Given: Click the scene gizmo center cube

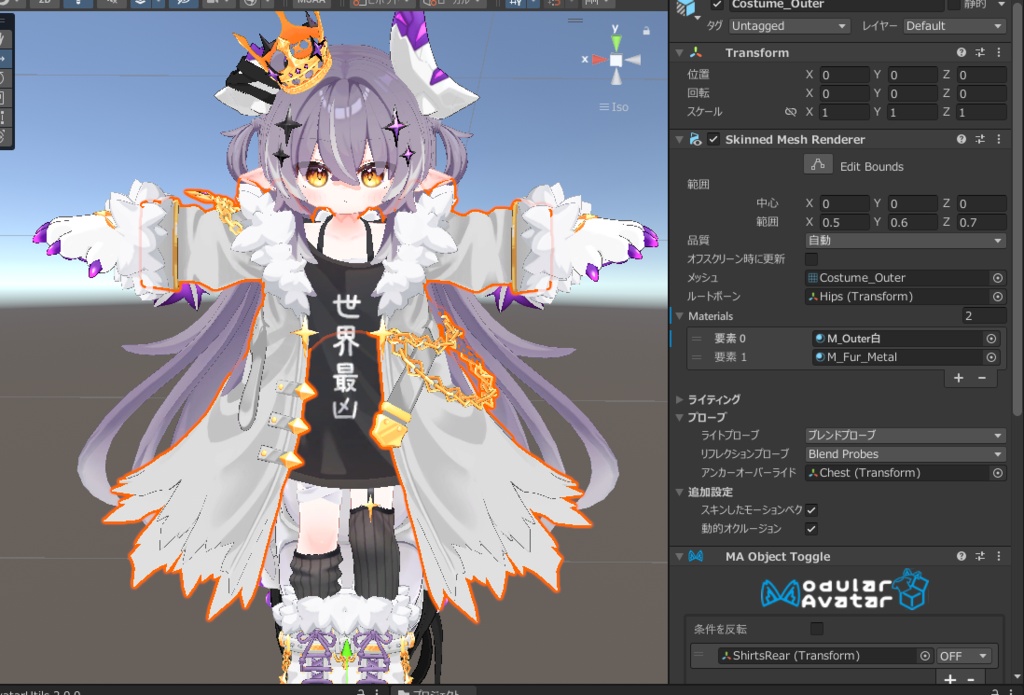Looking at the screenshot, I should [x=616, y=60].
